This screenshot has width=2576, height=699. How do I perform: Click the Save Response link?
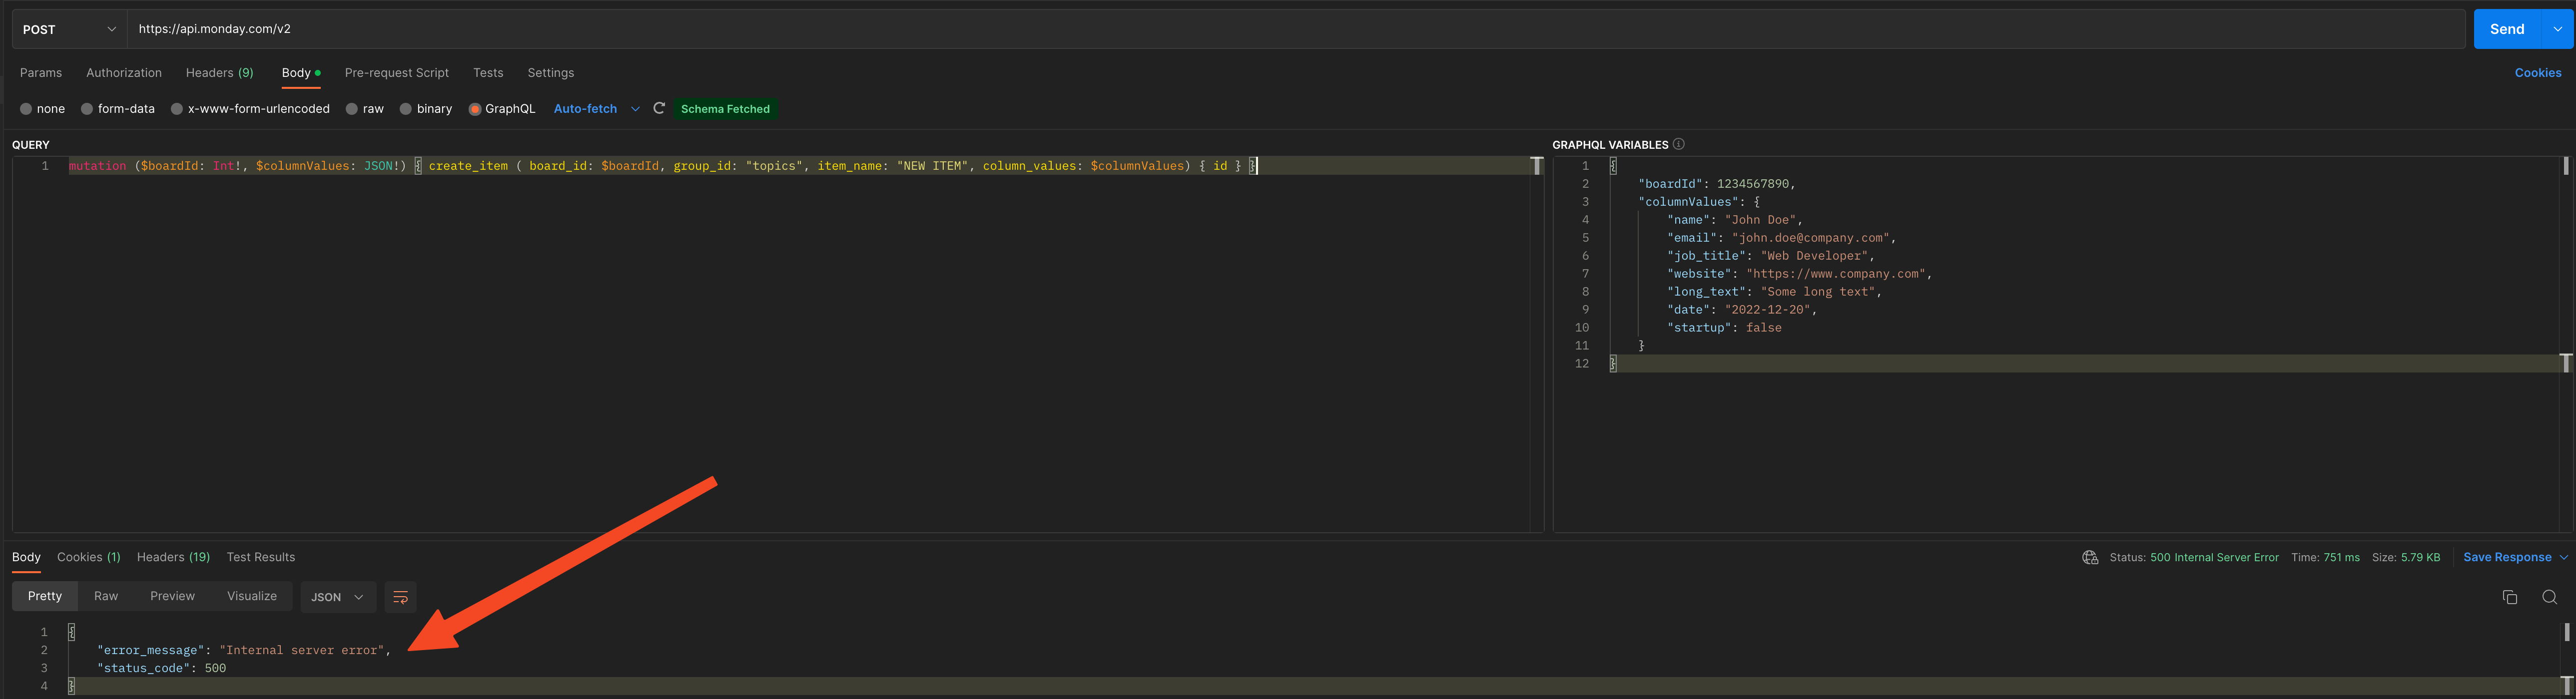2507,557
